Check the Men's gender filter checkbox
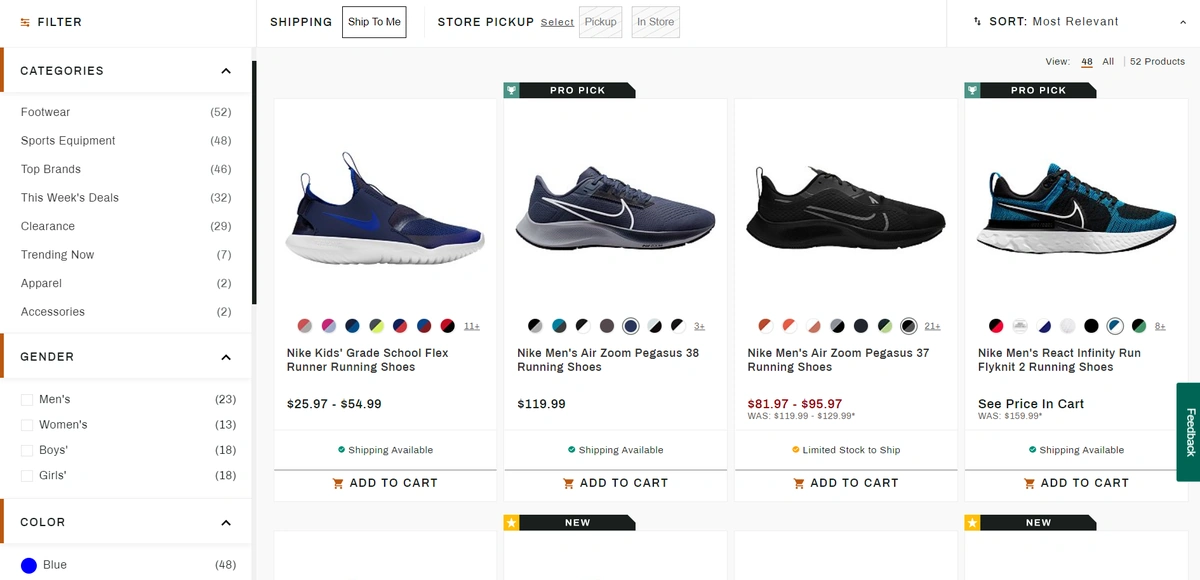 coord(27,398)
